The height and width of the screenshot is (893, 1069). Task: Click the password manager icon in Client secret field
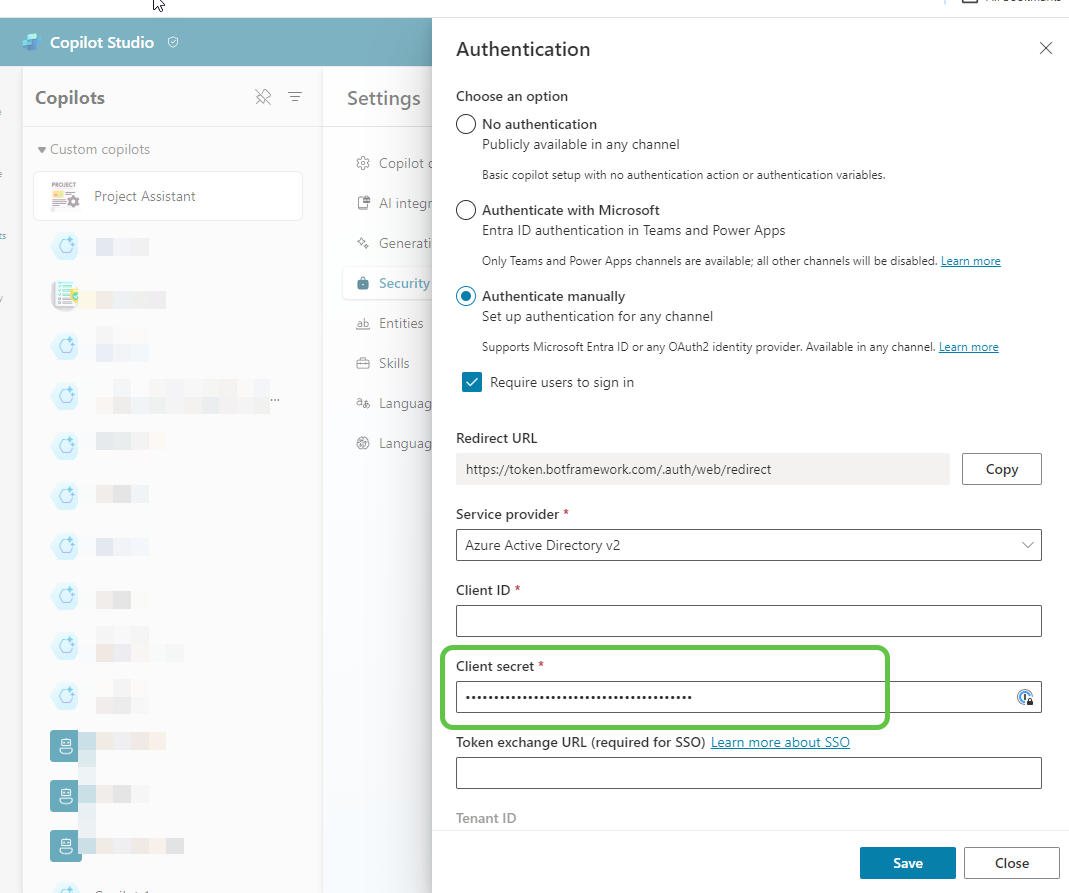click(1025, 697)
